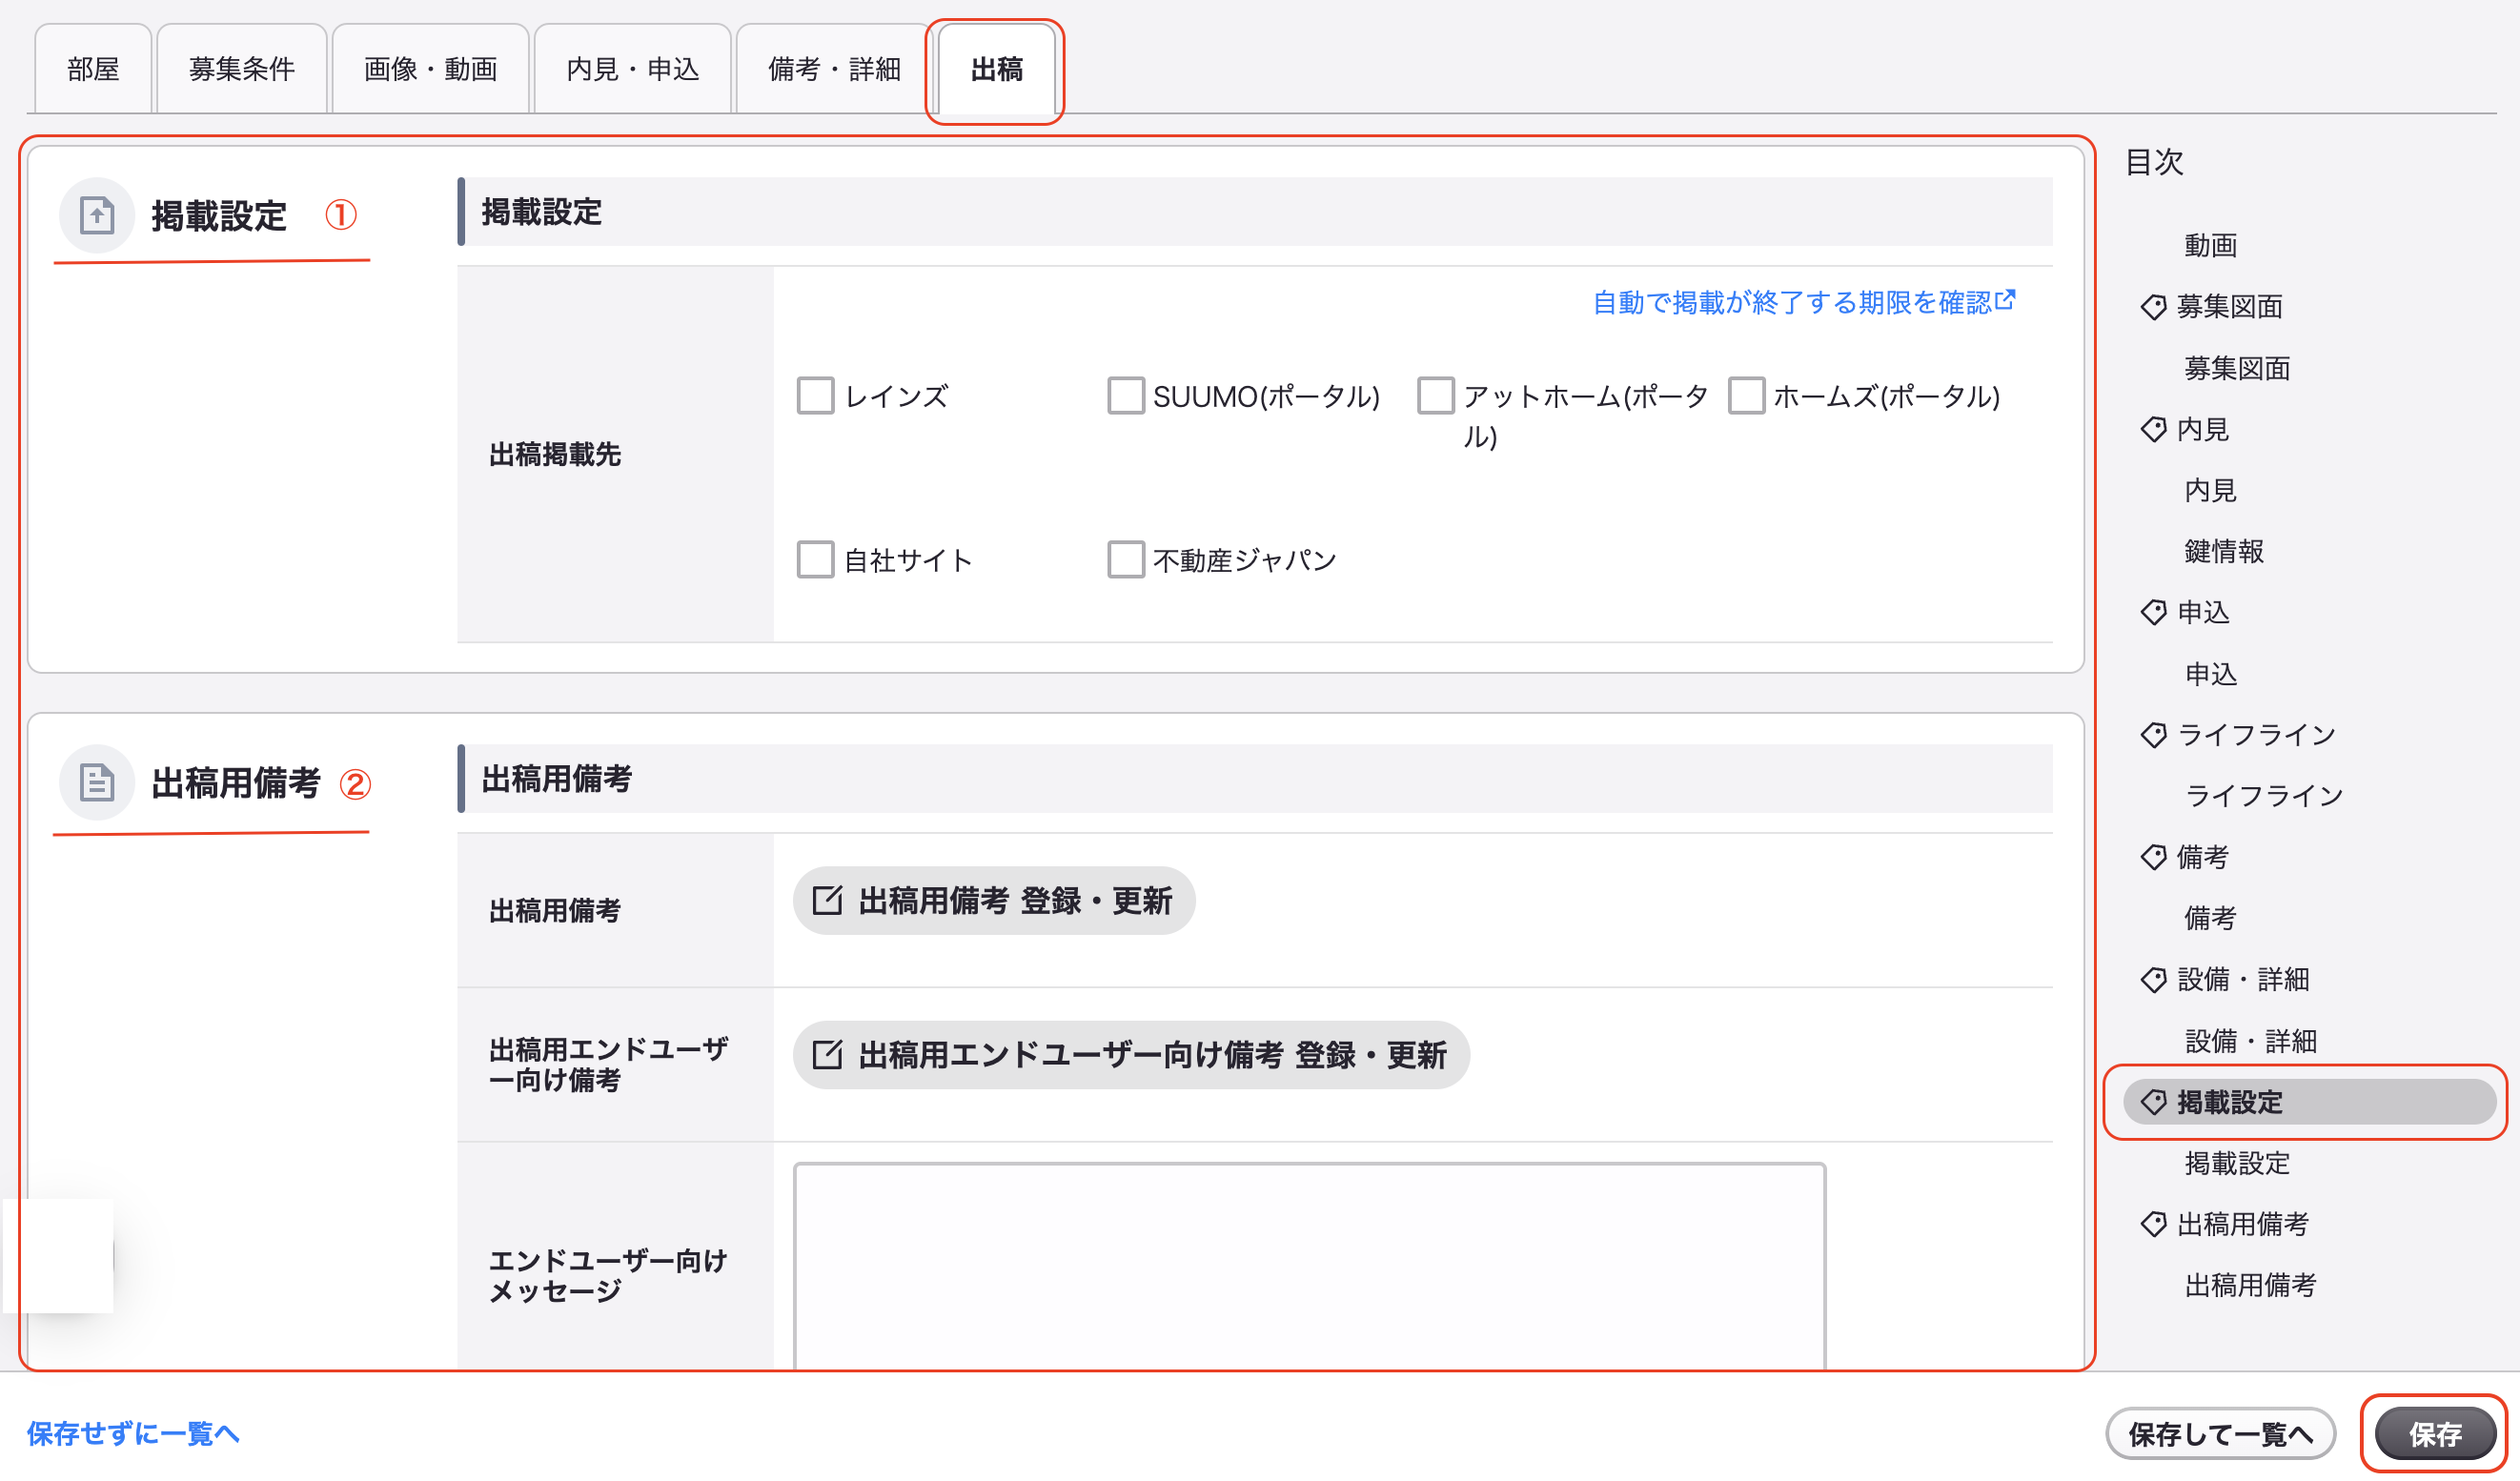
Task: Select 設備・詳細 sub-item in 目次
Action: point(2250,1041)
